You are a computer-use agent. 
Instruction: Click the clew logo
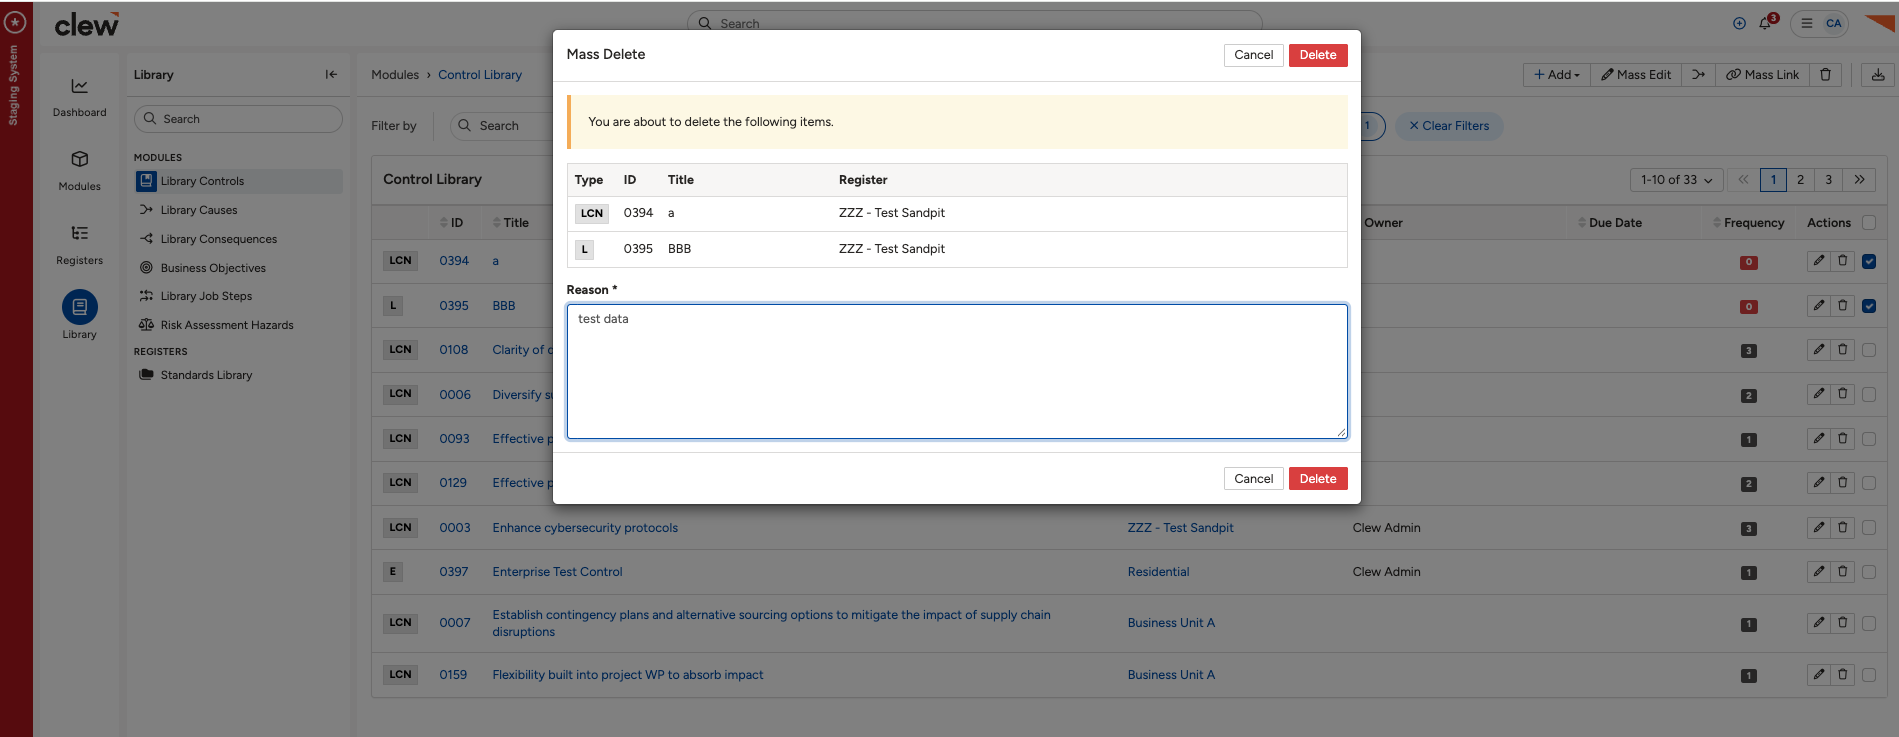click(x=87, y=24)
